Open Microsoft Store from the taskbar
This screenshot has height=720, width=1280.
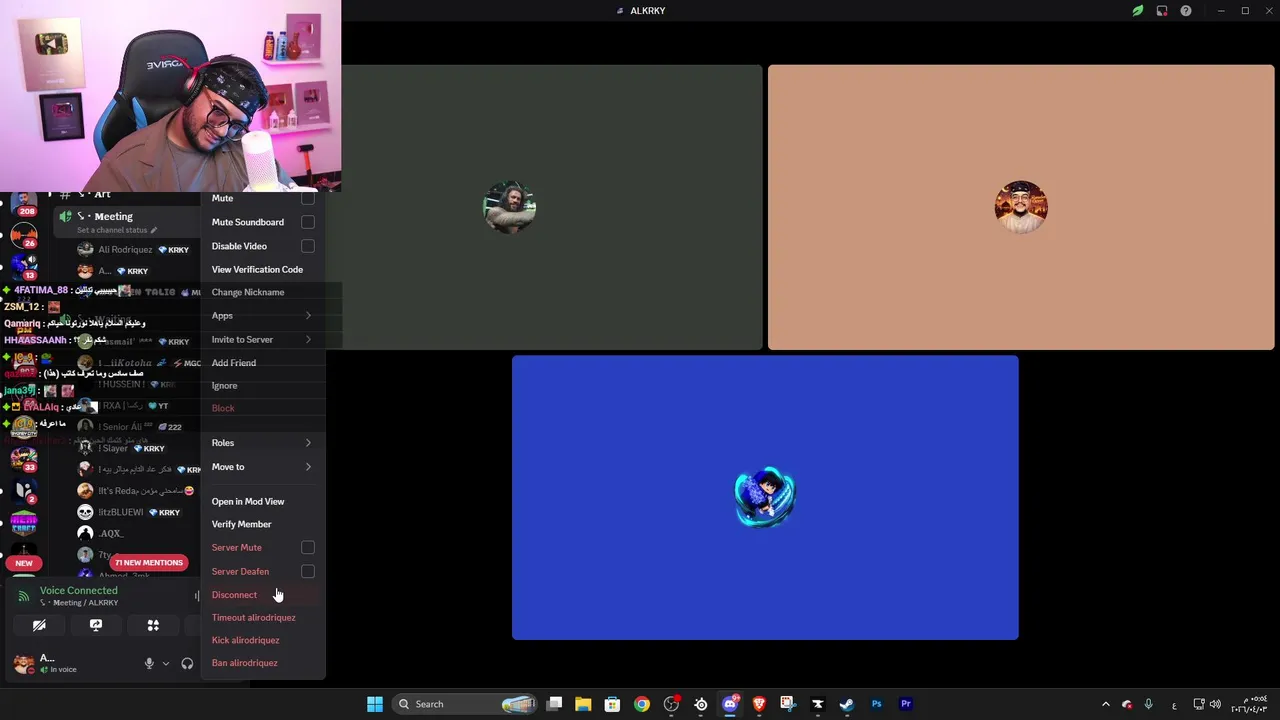click(612, 704)
